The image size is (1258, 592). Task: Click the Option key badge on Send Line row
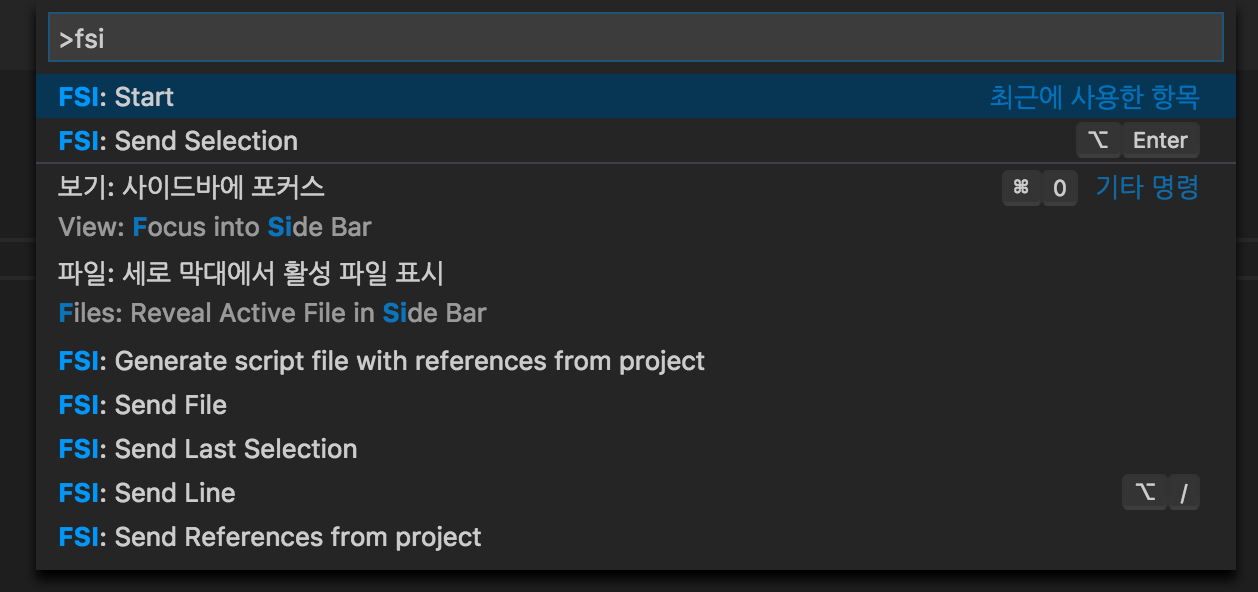coord(1145,492)
